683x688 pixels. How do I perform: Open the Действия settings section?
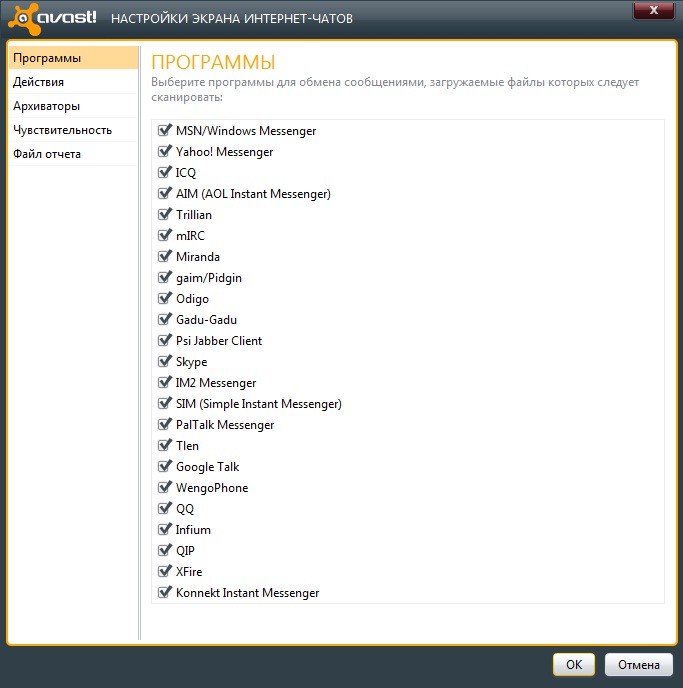click(73, 82)
